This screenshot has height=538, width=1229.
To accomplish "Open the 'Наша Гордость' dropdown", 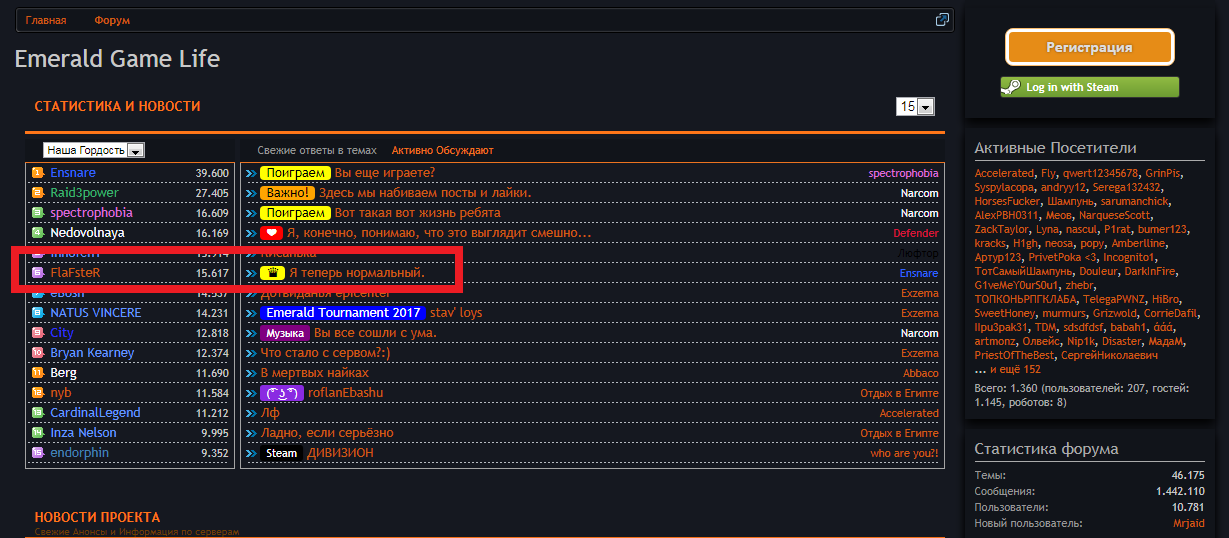I will (x=95, y=150).
